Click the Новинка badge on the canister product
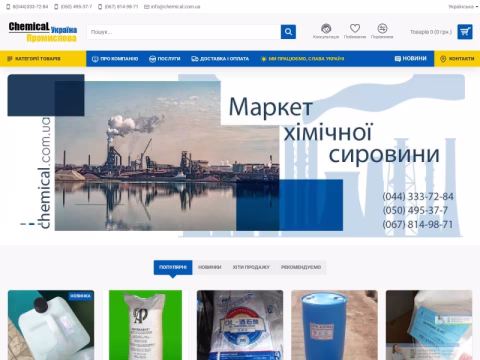 pyautogui.click(x=80, y=296)
